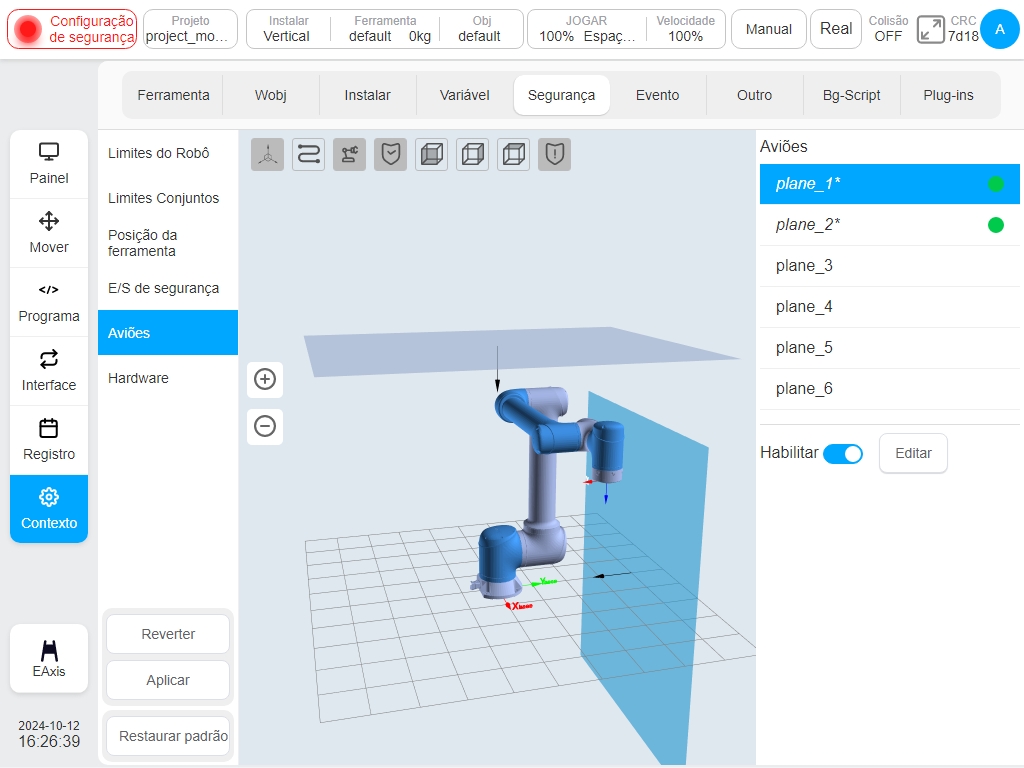Open Hardware settings

click(168, 378)
